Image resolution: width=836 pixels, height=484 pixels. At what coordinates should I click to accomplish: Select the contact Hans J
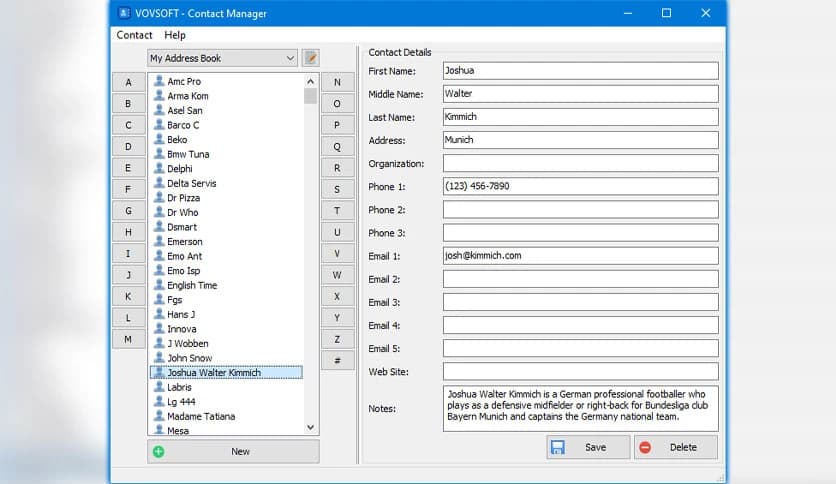[181, 314]
